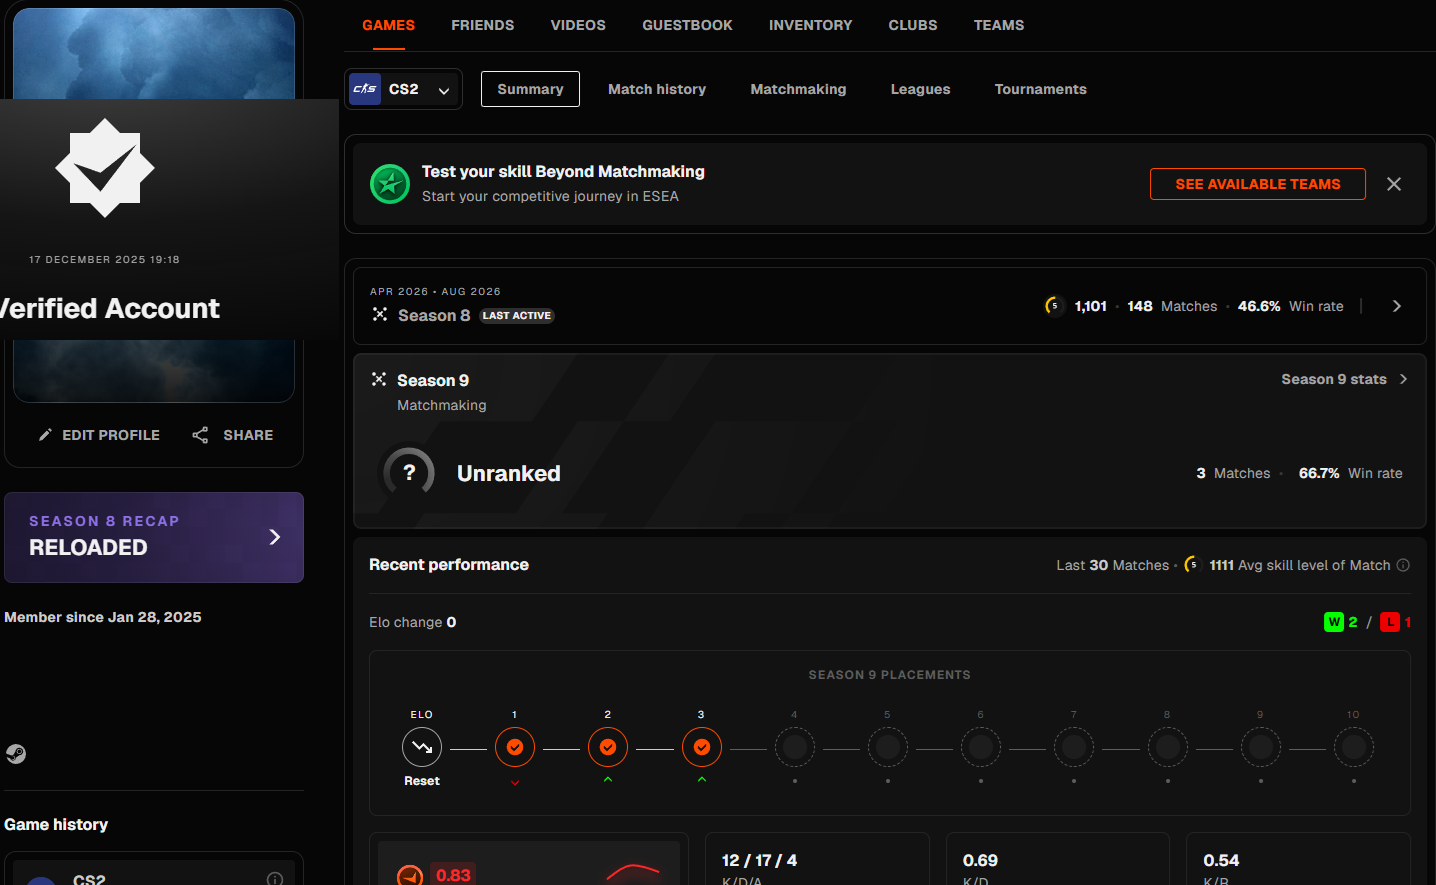The width and height of the screenshot is (1436, 885).
Task: Click the Verified Account checkmark badge
Action: point(105,168)
